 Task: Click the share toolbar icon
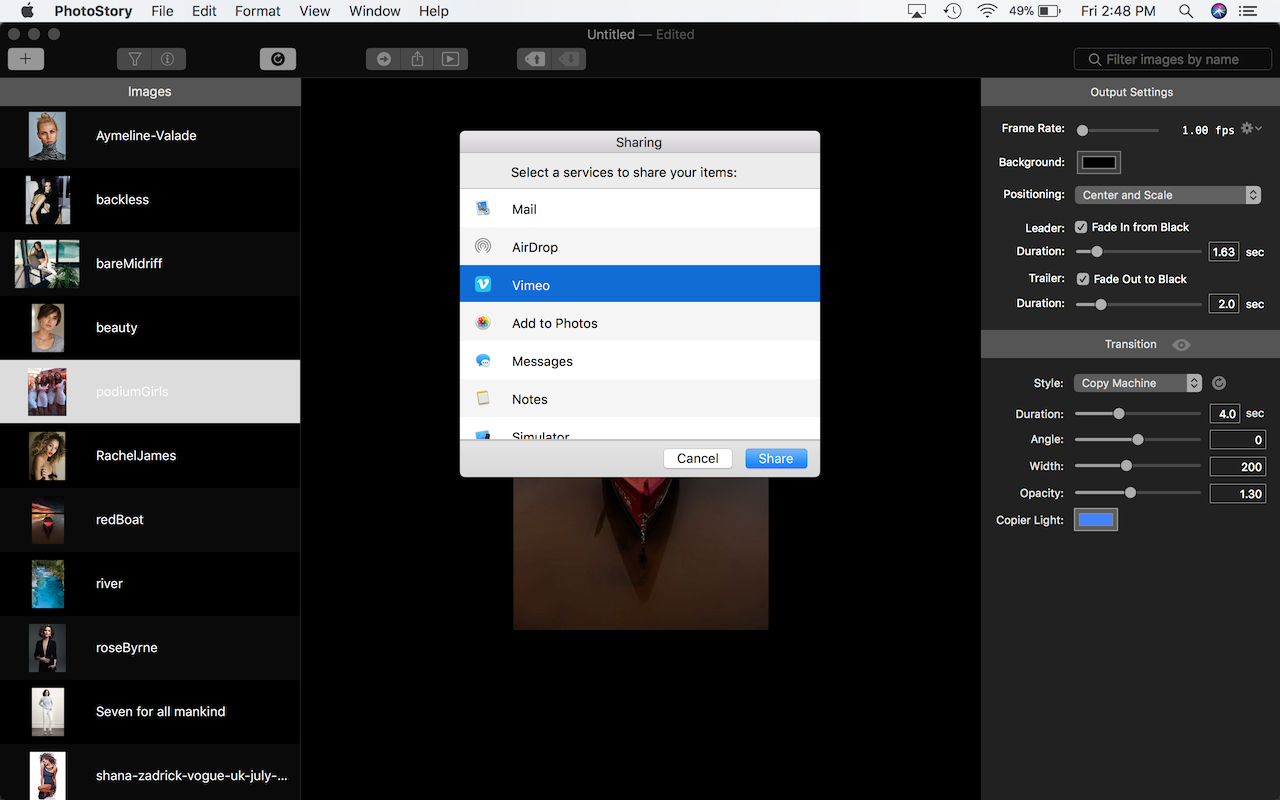[417, 59]
